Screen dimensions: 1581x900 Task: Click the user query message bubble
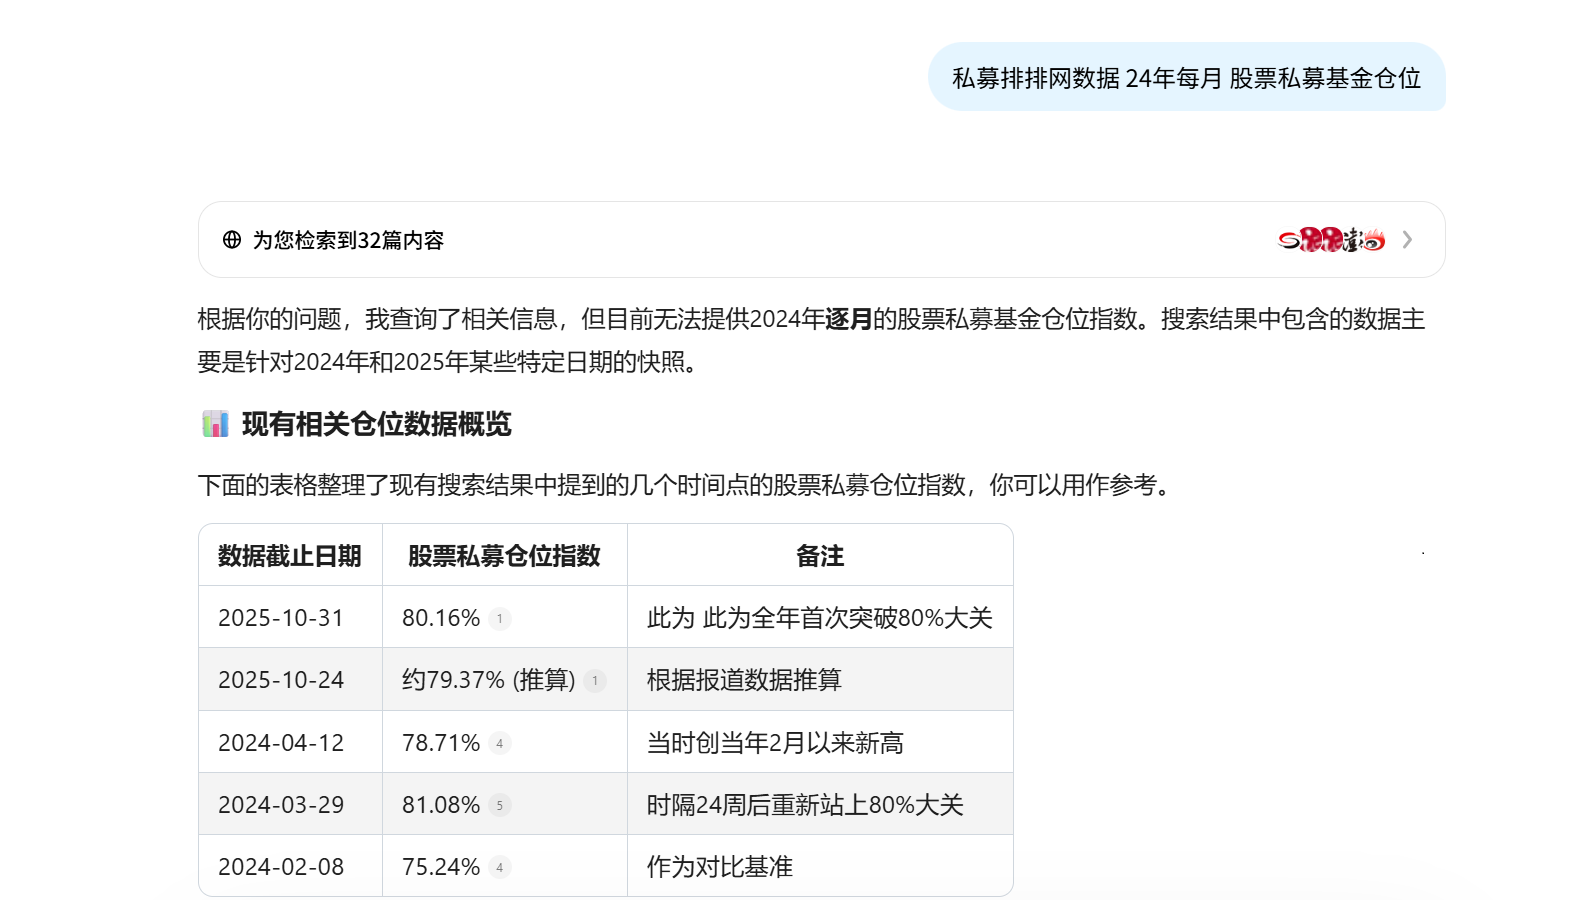[x=1186, y=78]
